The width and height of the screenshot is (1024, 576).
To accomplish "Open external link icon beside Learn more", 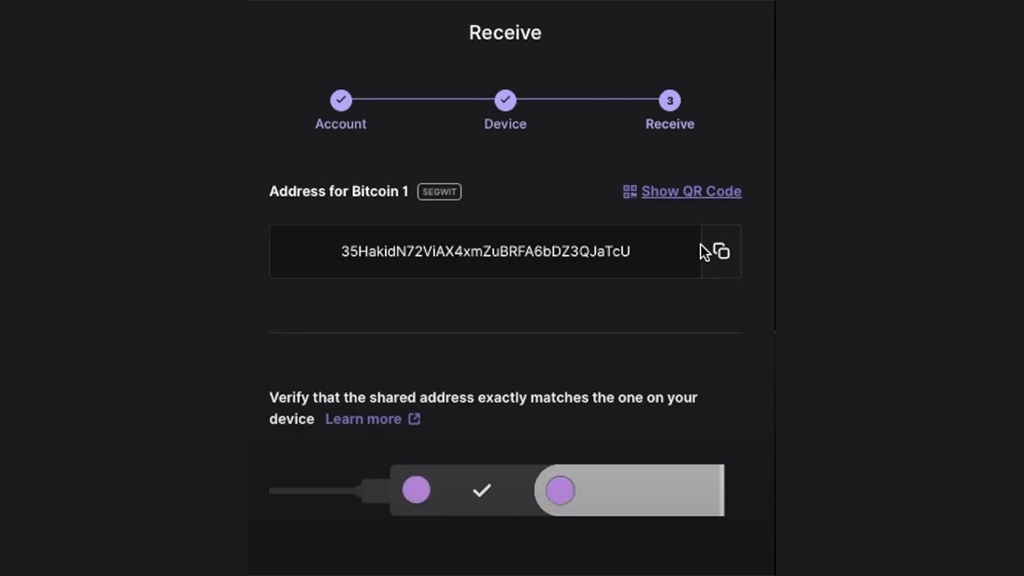I will click(x=414, y=419).
